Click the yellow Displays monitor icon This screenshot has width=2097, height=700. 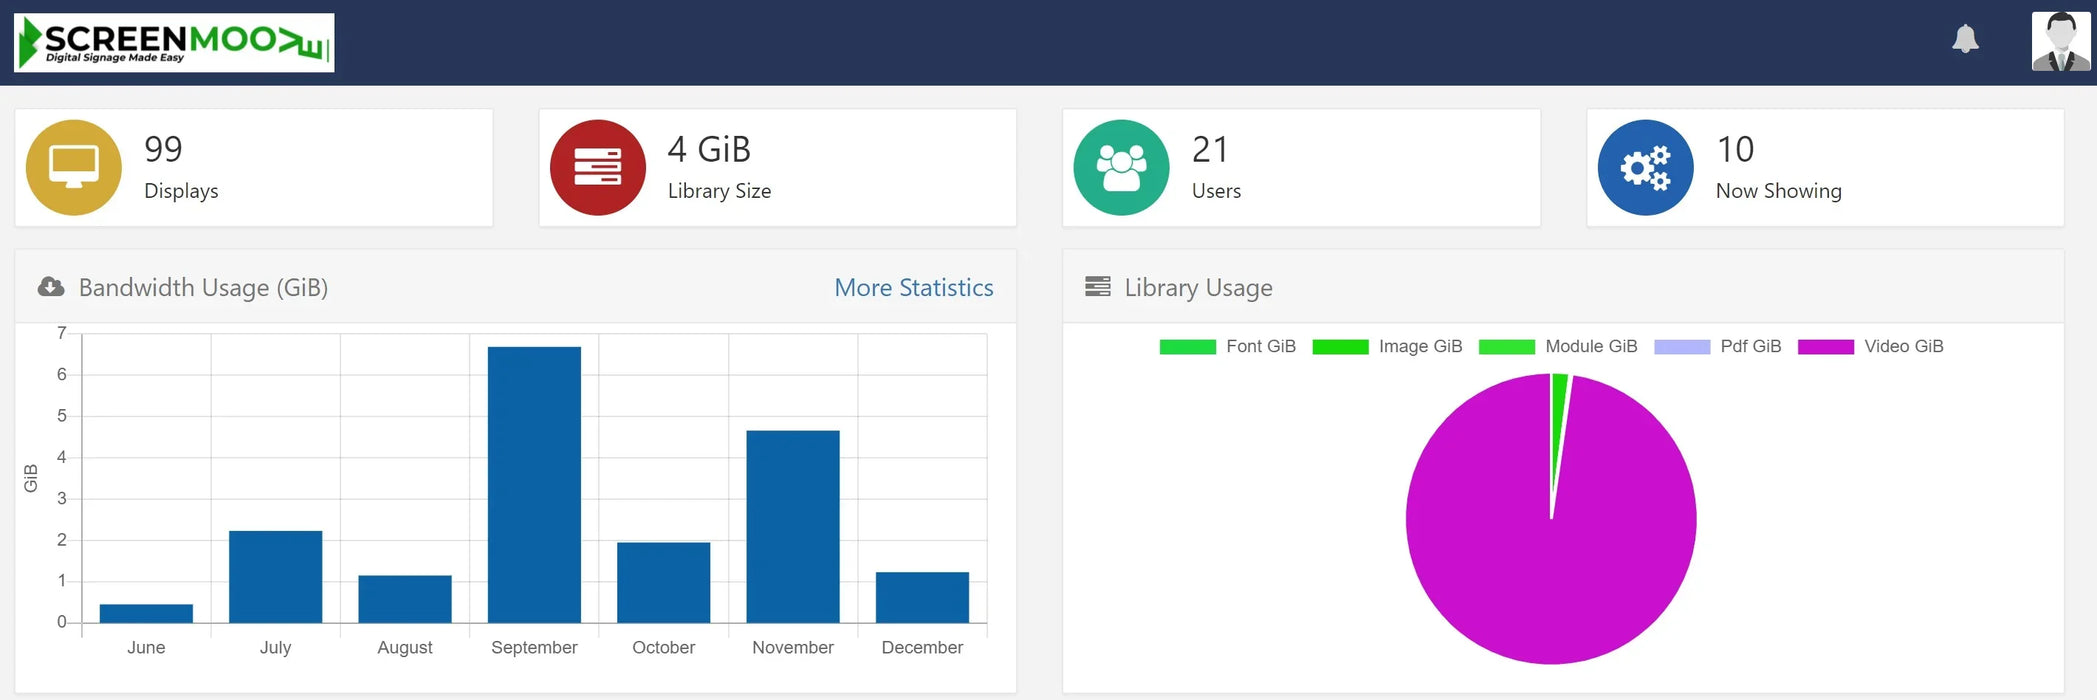click(74, 167)
